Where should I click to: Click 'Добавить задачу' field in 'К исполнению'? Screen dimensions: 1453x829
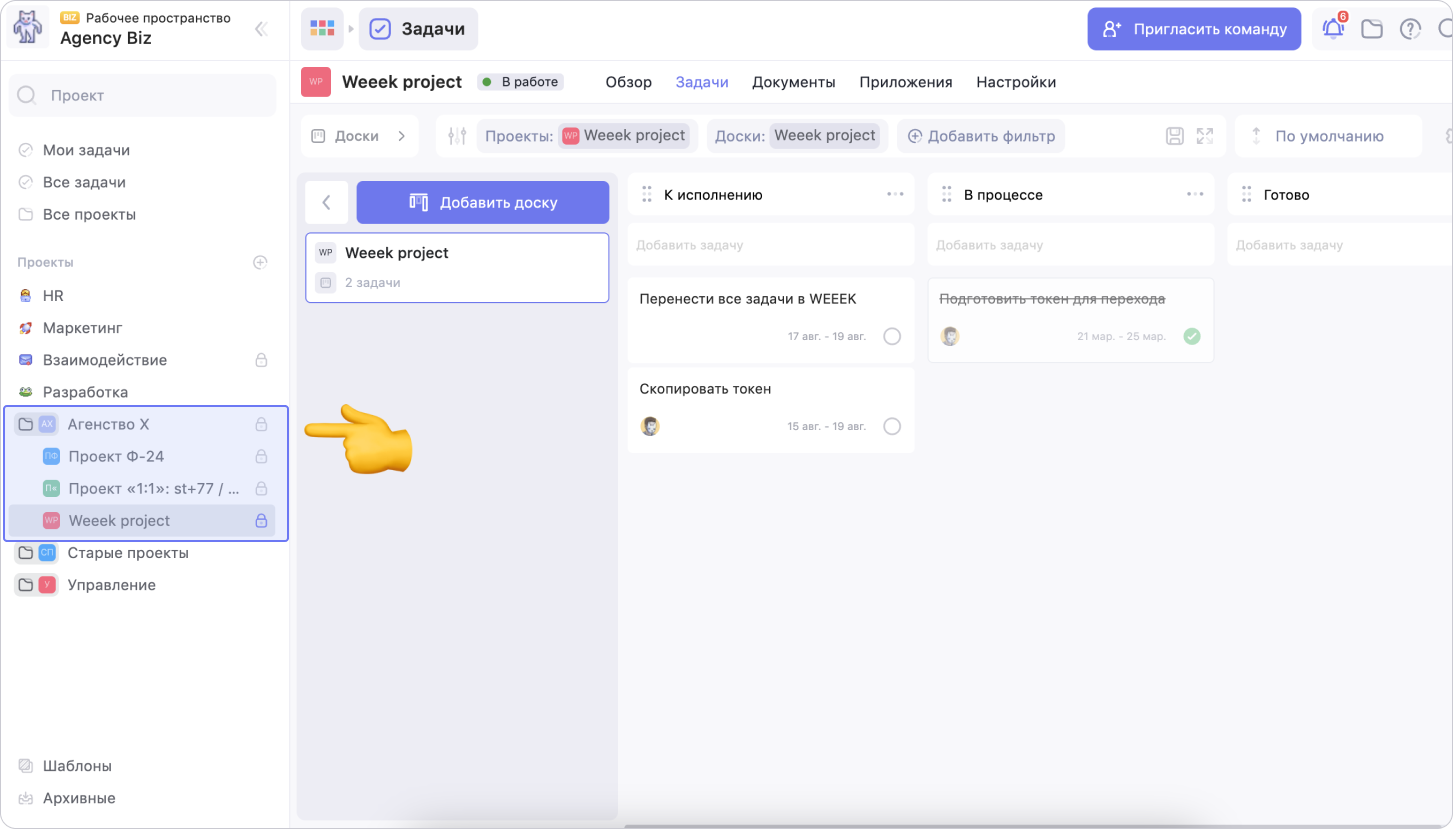(770, 245)
